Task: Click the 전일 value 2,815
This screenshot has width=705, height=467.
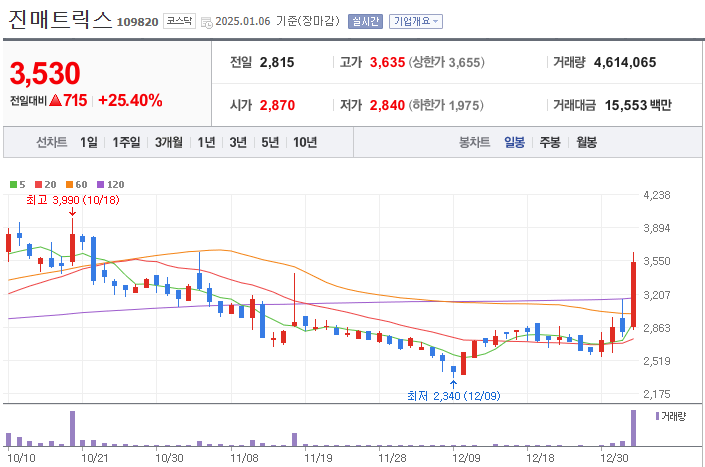Action: point(277,62)
